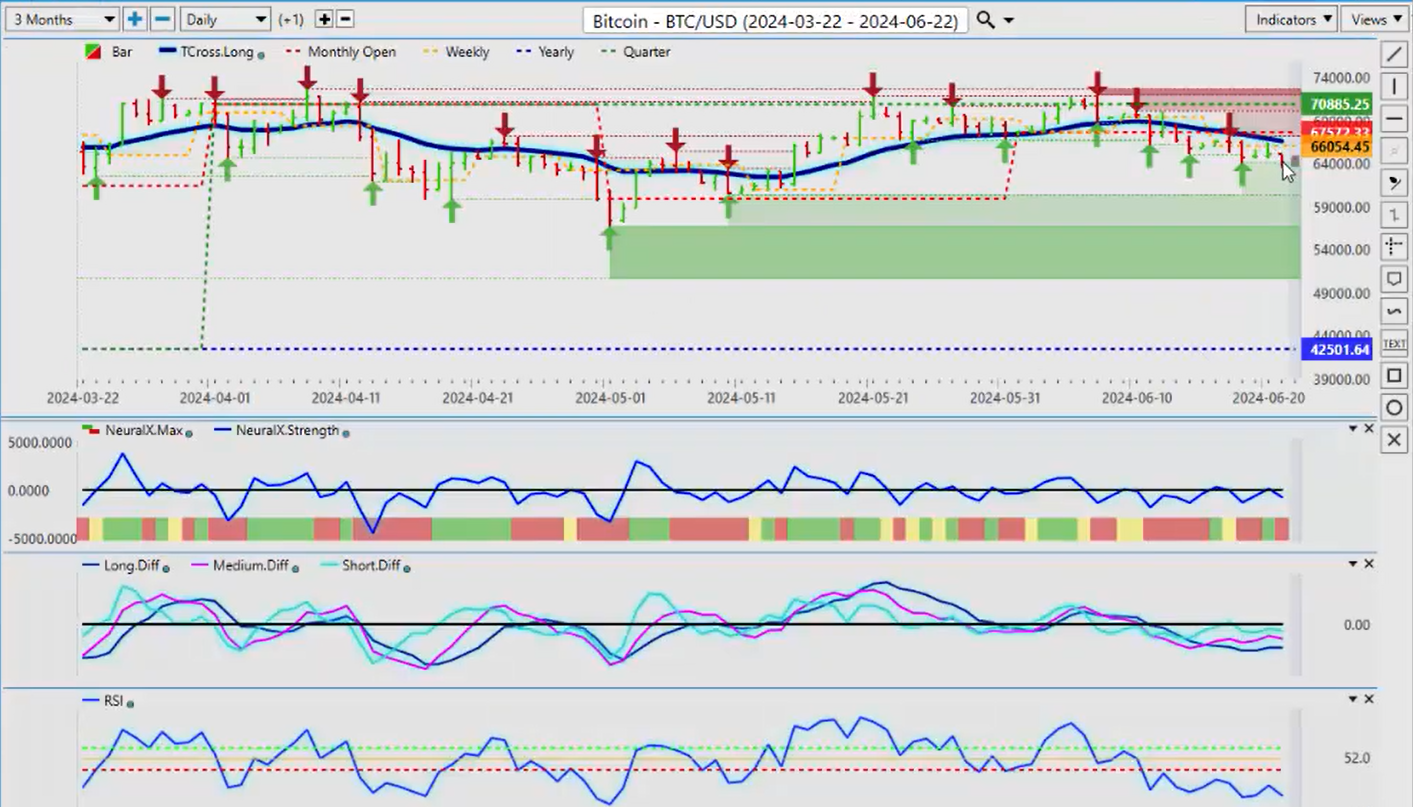
Task: Select the trend line drawing tool
Action: click(1394, 54)
